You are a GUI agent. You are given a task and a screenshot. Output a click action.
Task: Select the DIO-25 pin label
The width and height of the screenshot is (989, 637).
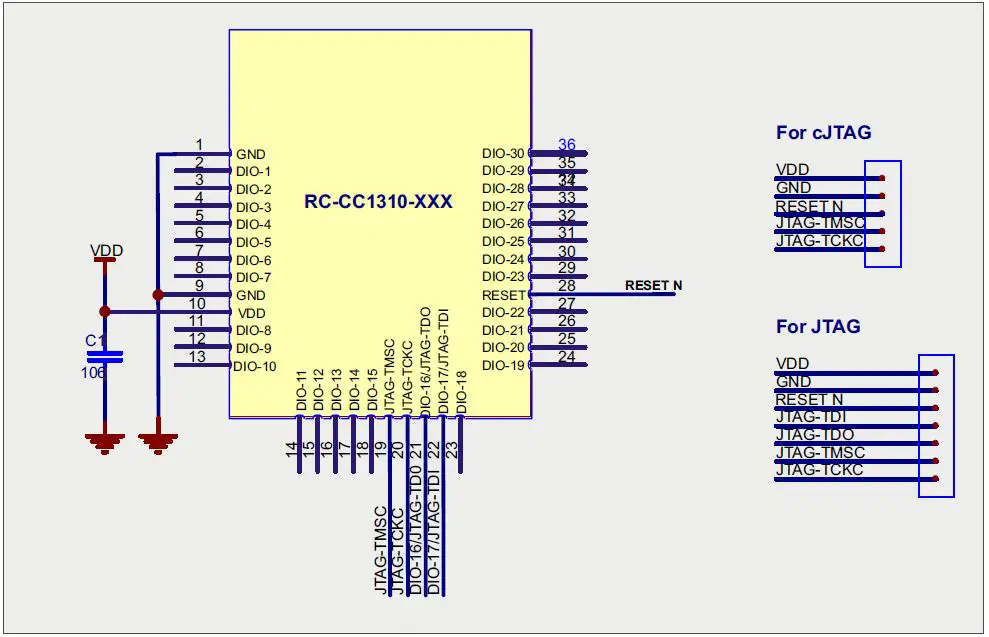[x=503, y=242]
